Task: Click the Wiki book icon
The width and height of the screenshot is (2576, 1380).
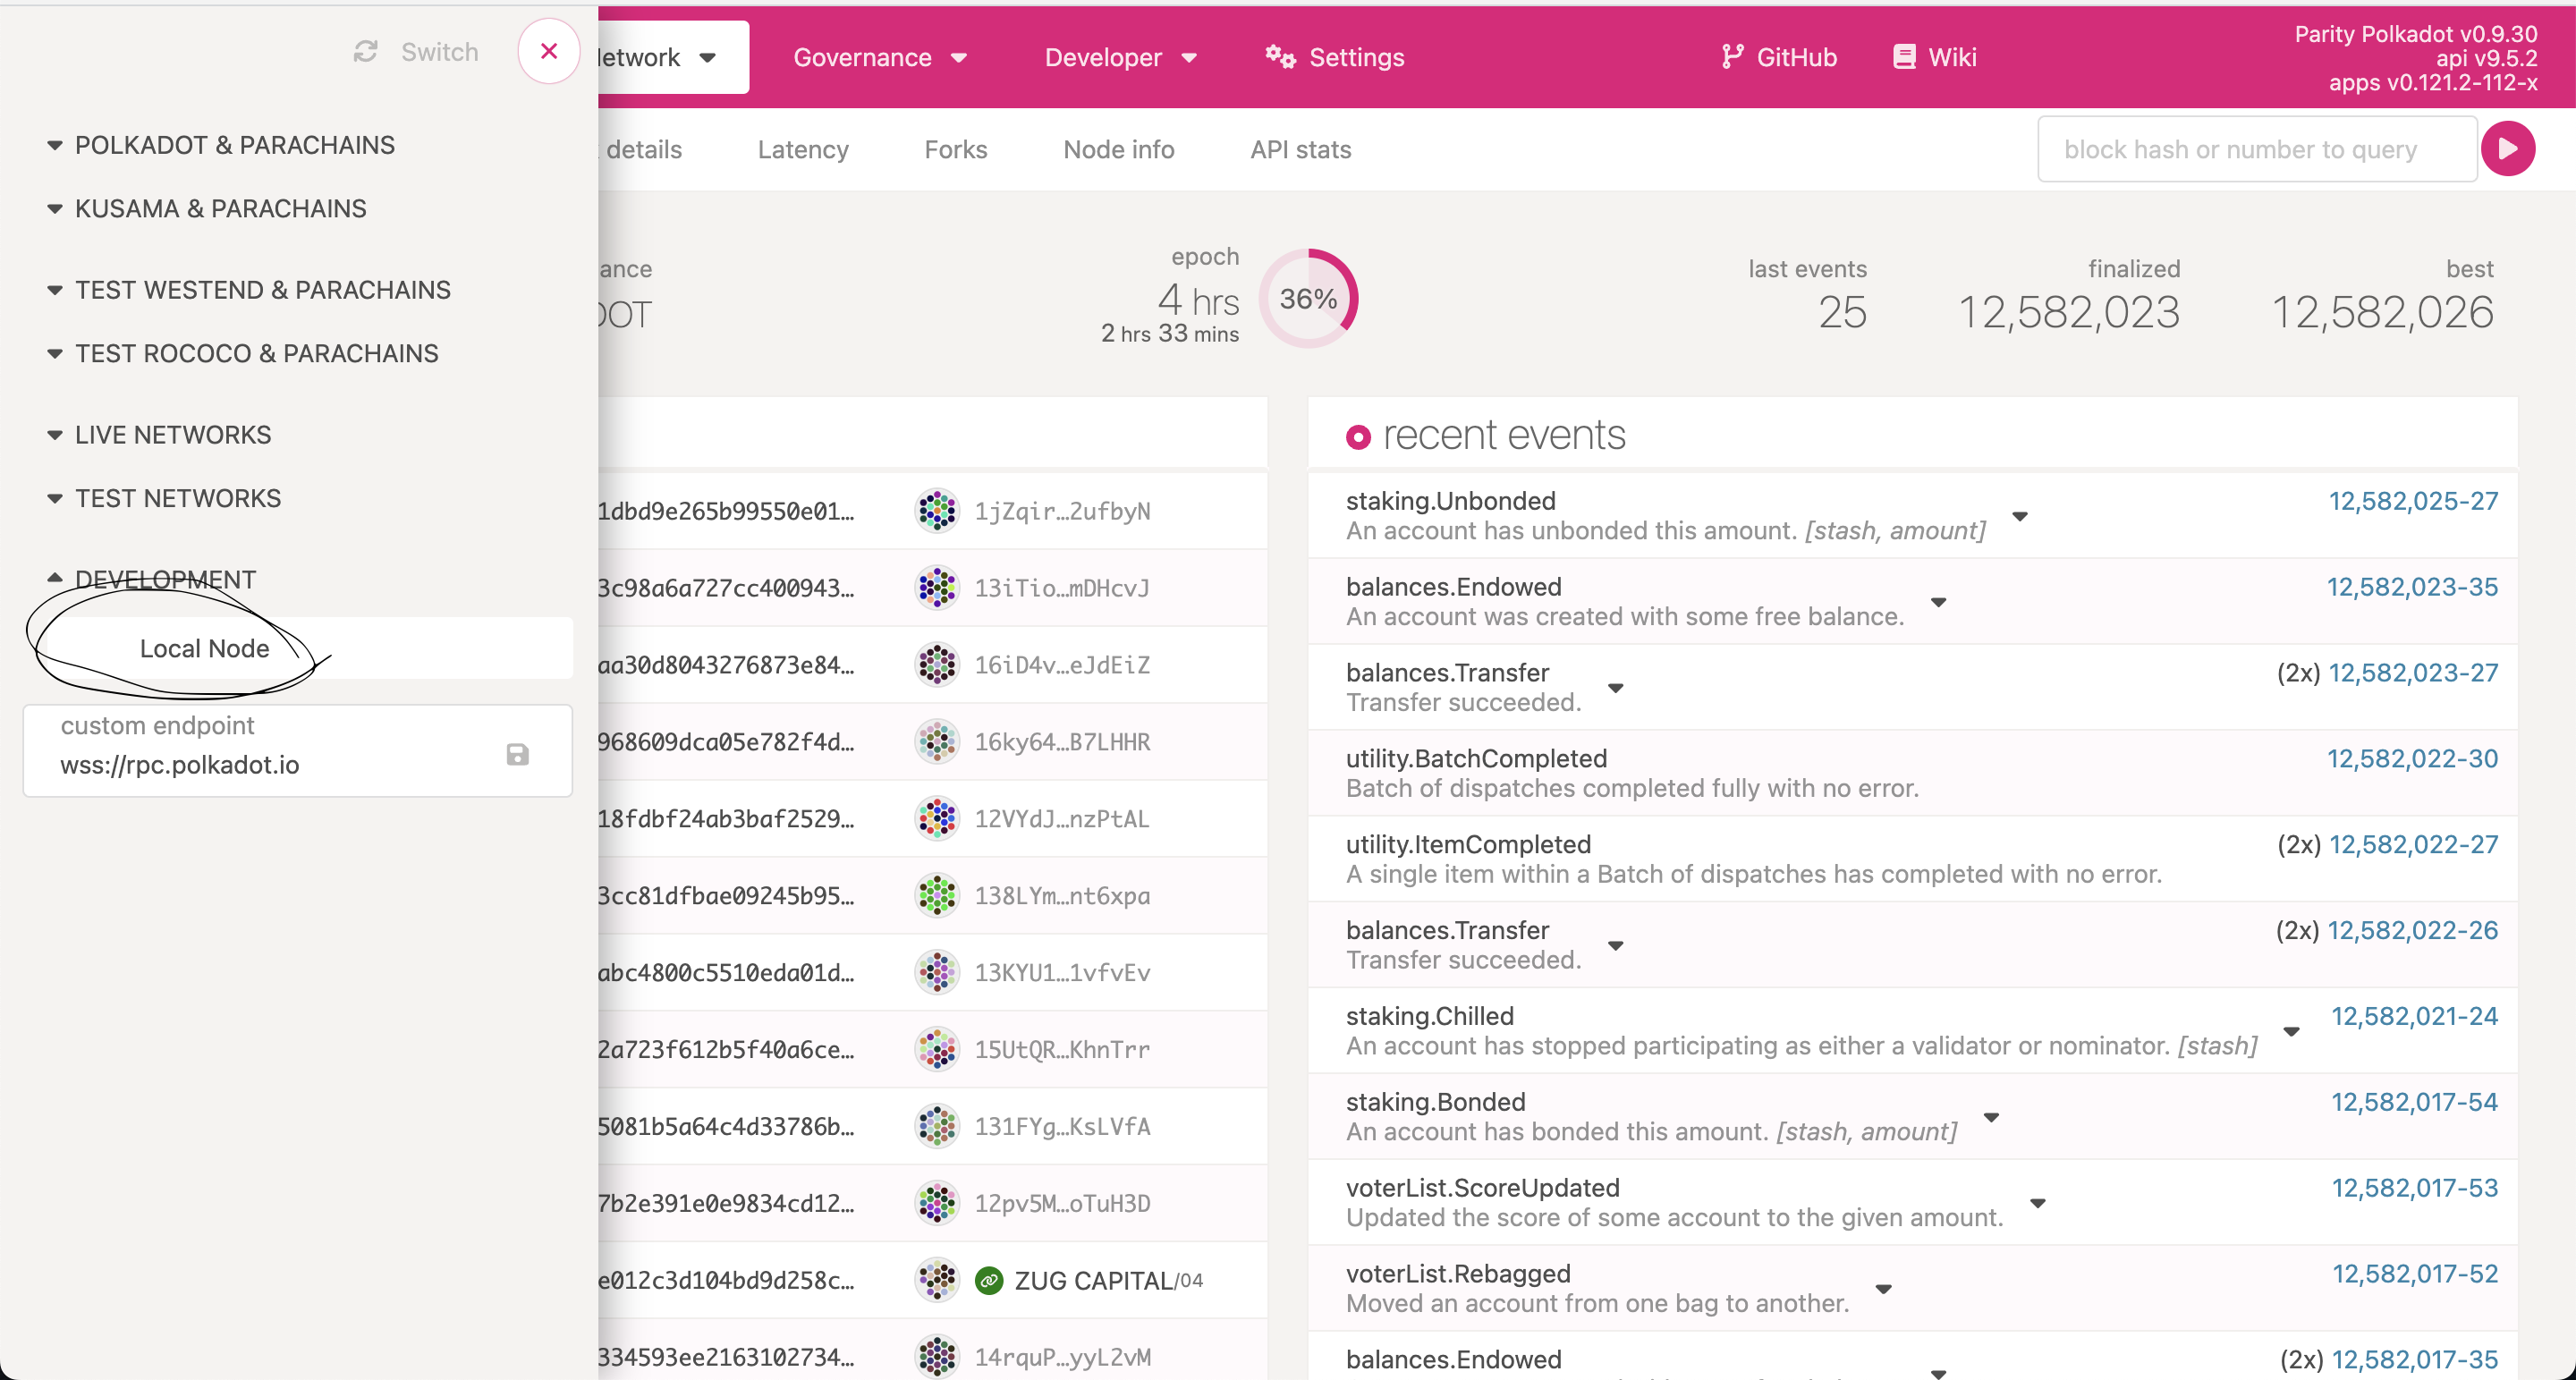Action: click(1904, 57)
